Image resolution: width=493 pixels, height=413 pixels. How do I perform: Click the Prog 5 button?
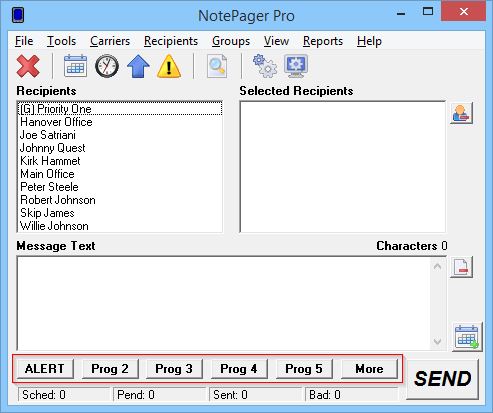coord(304,369)
